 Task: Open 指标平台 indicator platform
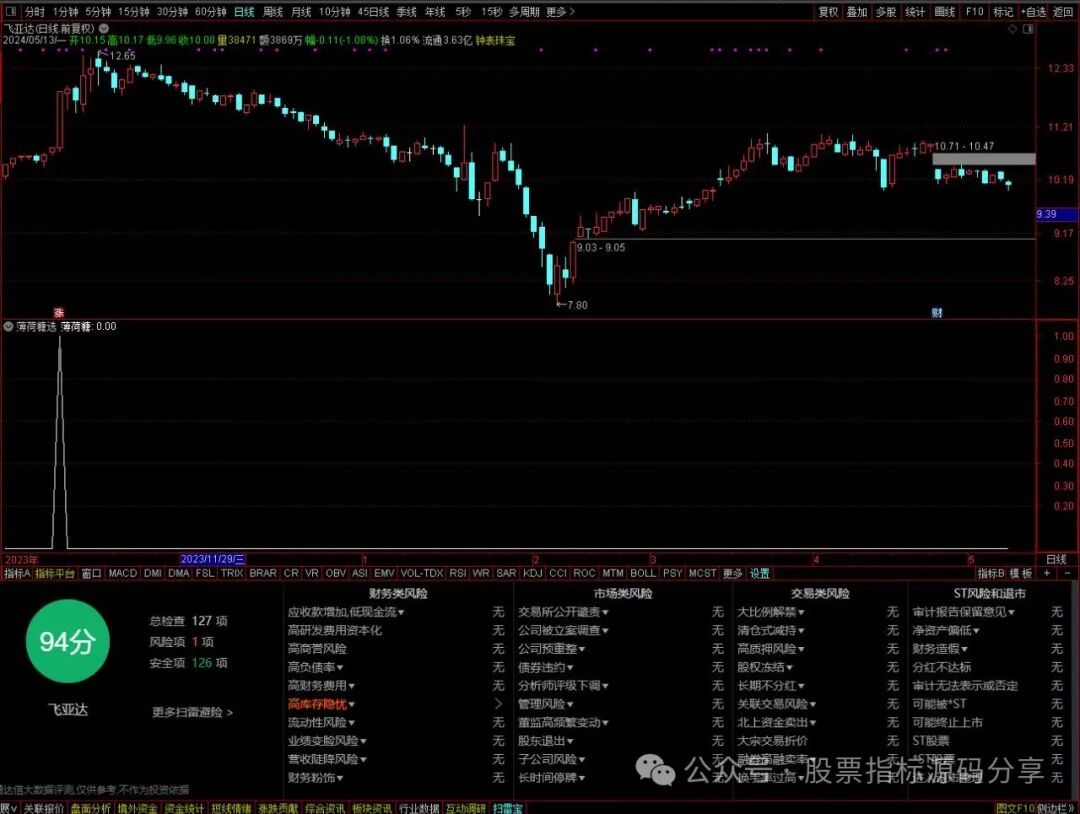pyautogui.click(x=55, y=573)
